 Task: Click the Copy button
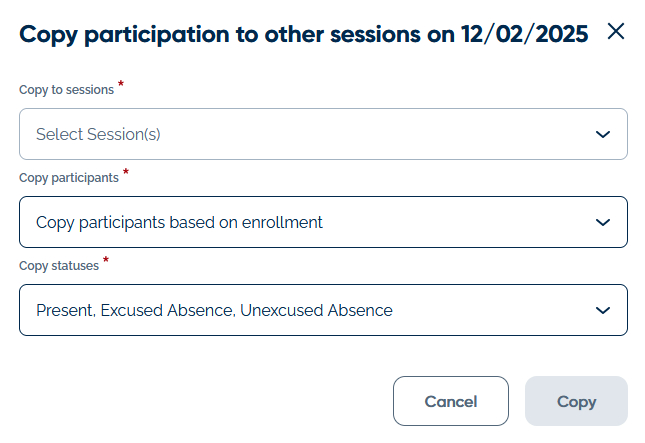tap(576, 401)
